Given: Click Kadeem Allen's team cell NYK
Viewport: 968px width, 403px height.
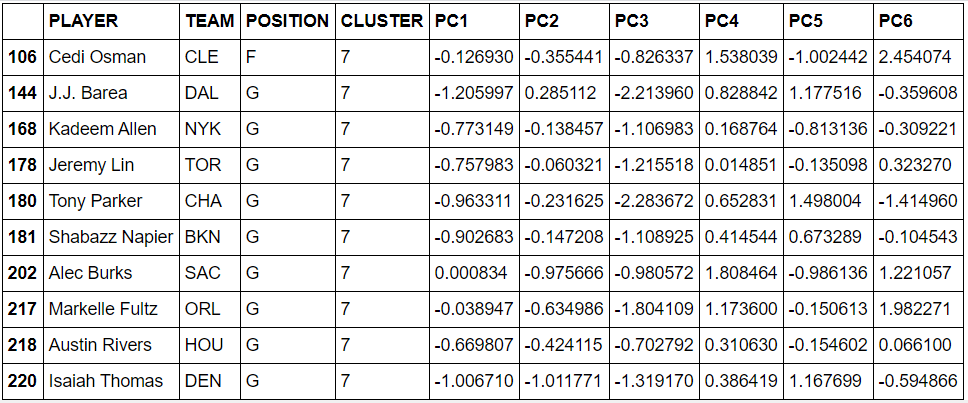Looking at the screenshot, I should 210,130.
